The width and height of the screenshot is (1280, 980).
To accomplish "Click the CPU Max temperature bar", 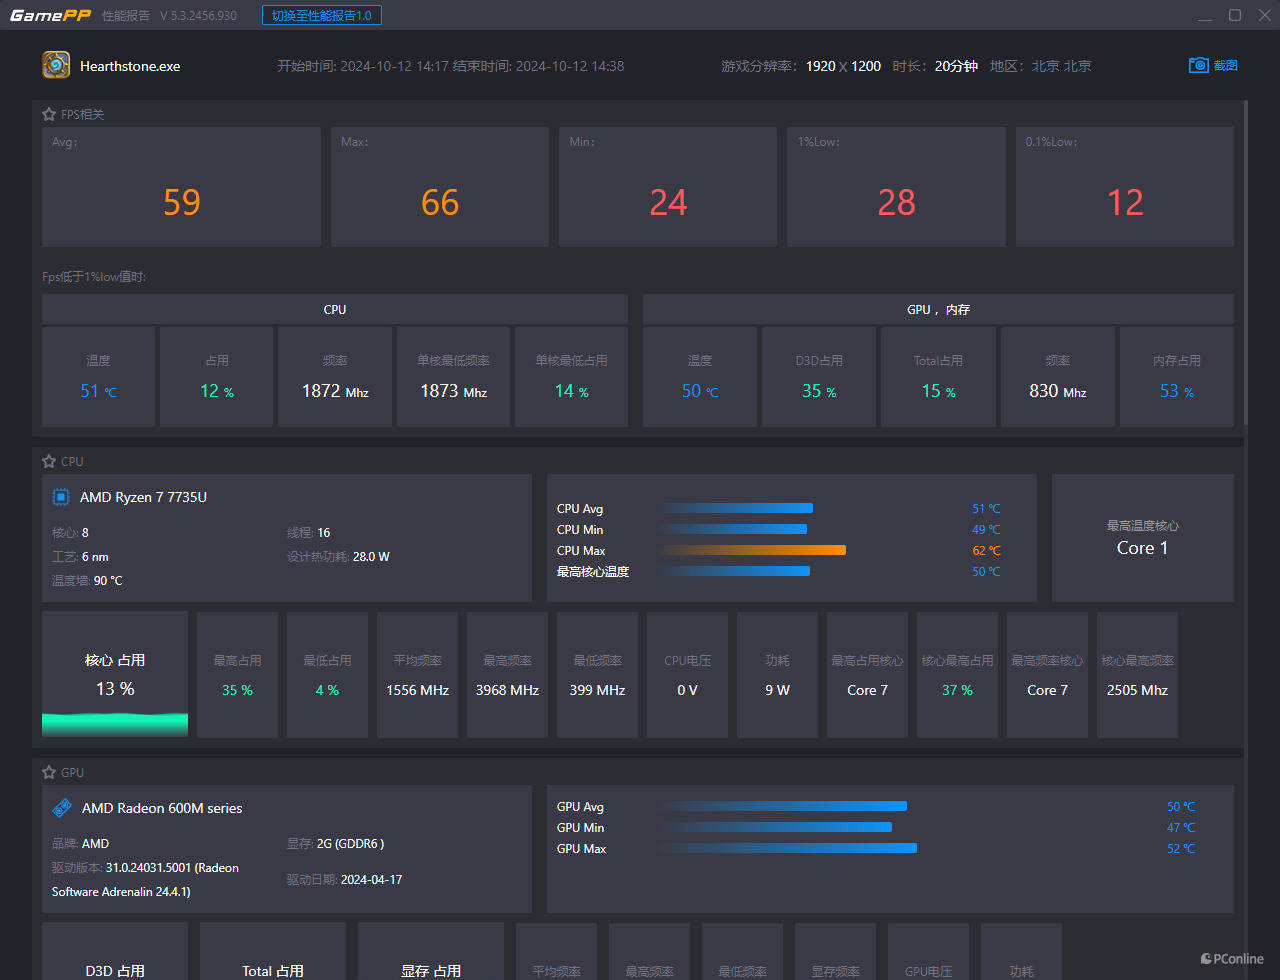I will (754, 550).
